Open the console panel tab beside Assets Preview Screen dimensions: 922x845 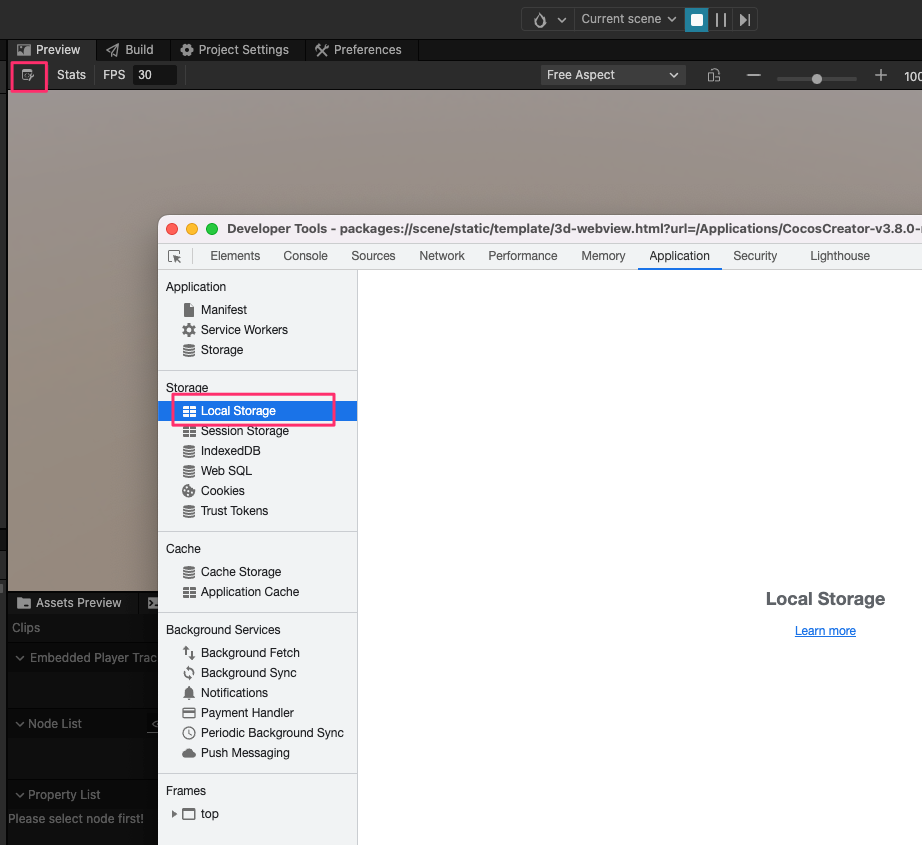(x=152, y=603)
